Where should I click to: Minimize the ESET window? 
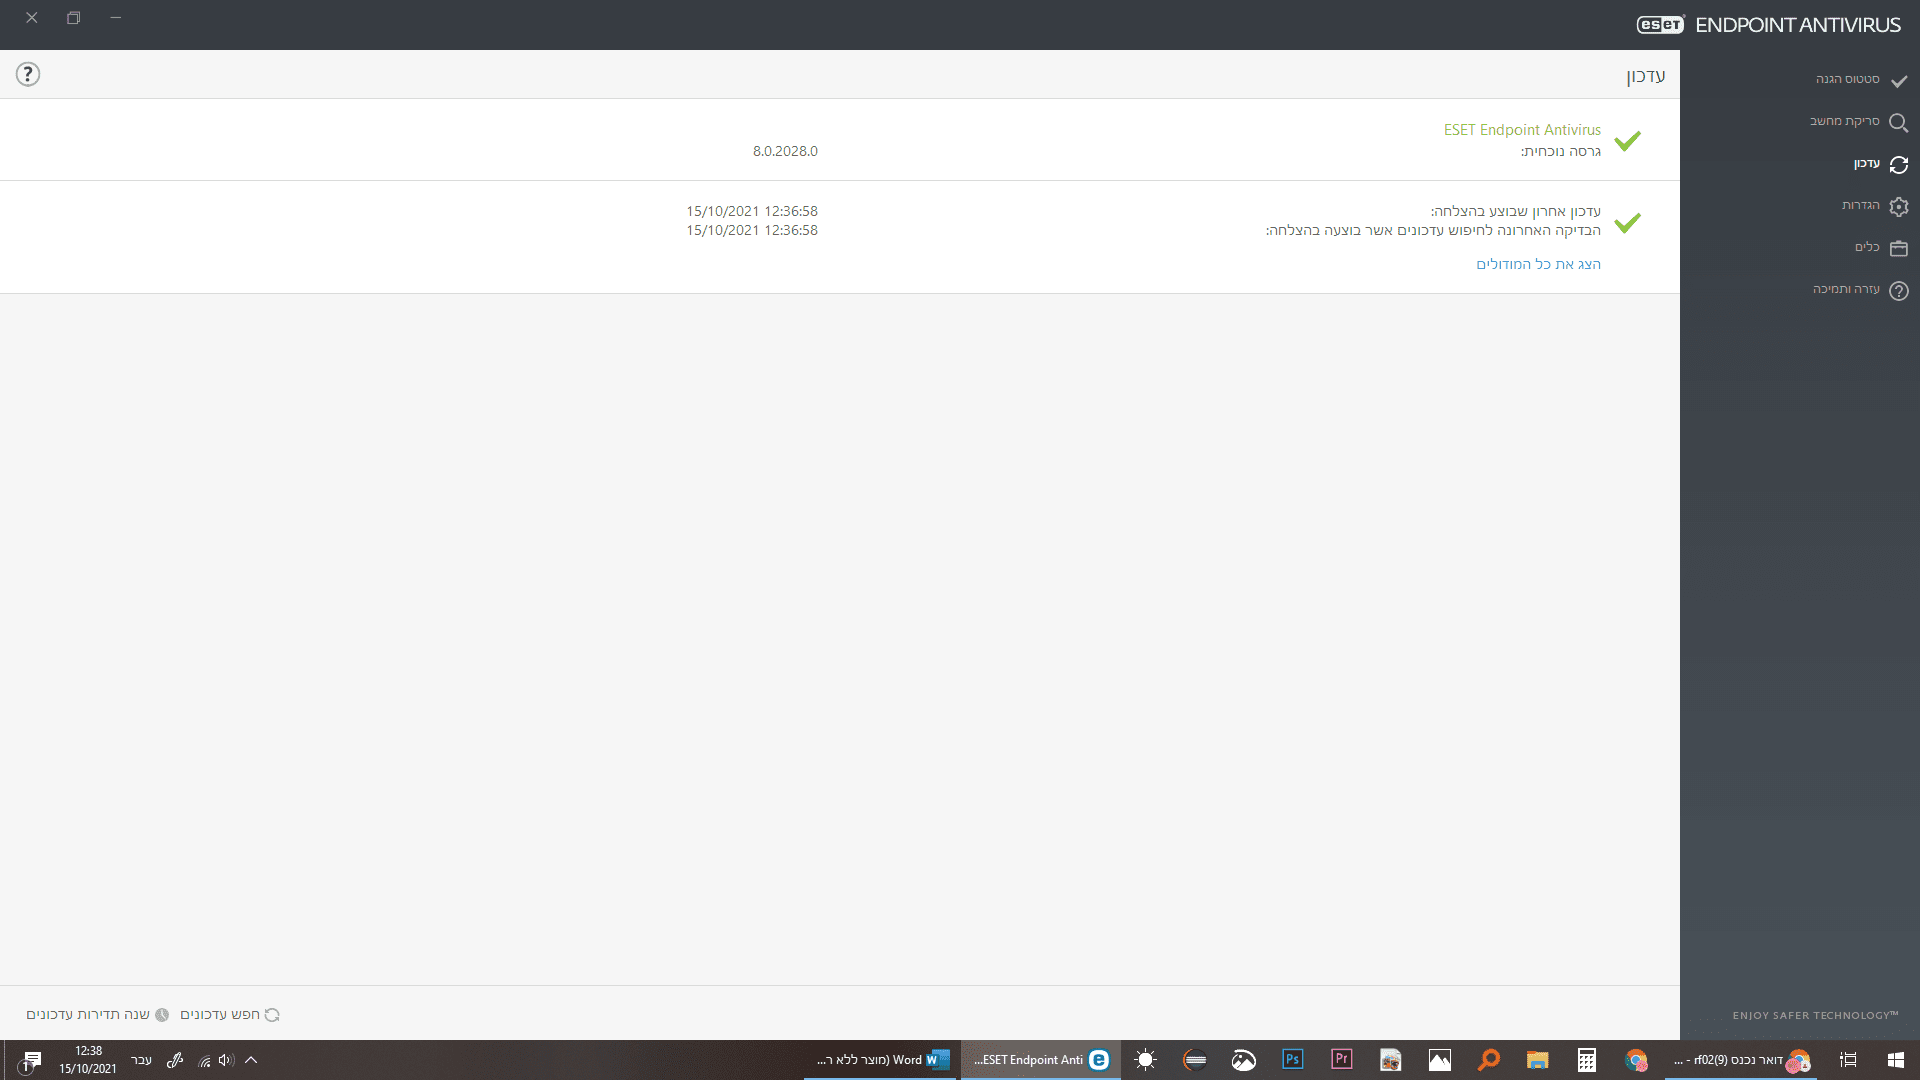(116, 18)
